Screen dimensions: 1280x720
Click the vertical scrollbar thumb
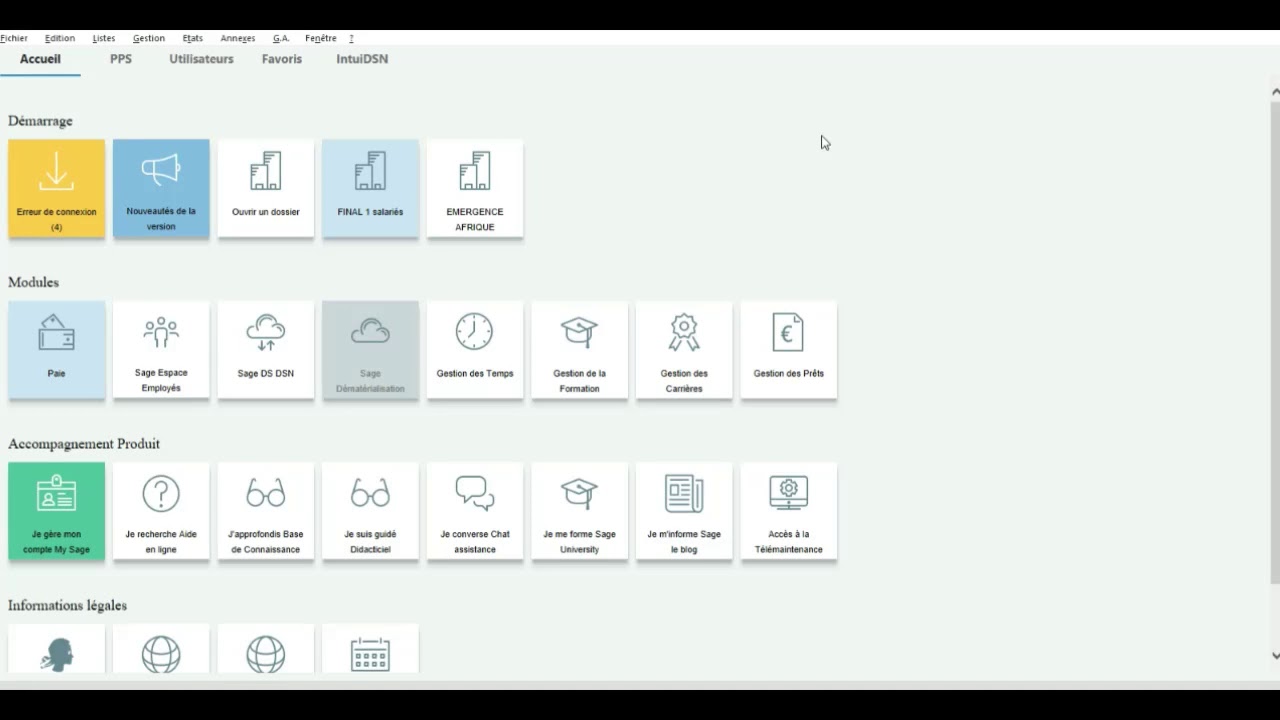click(1275, 342)
